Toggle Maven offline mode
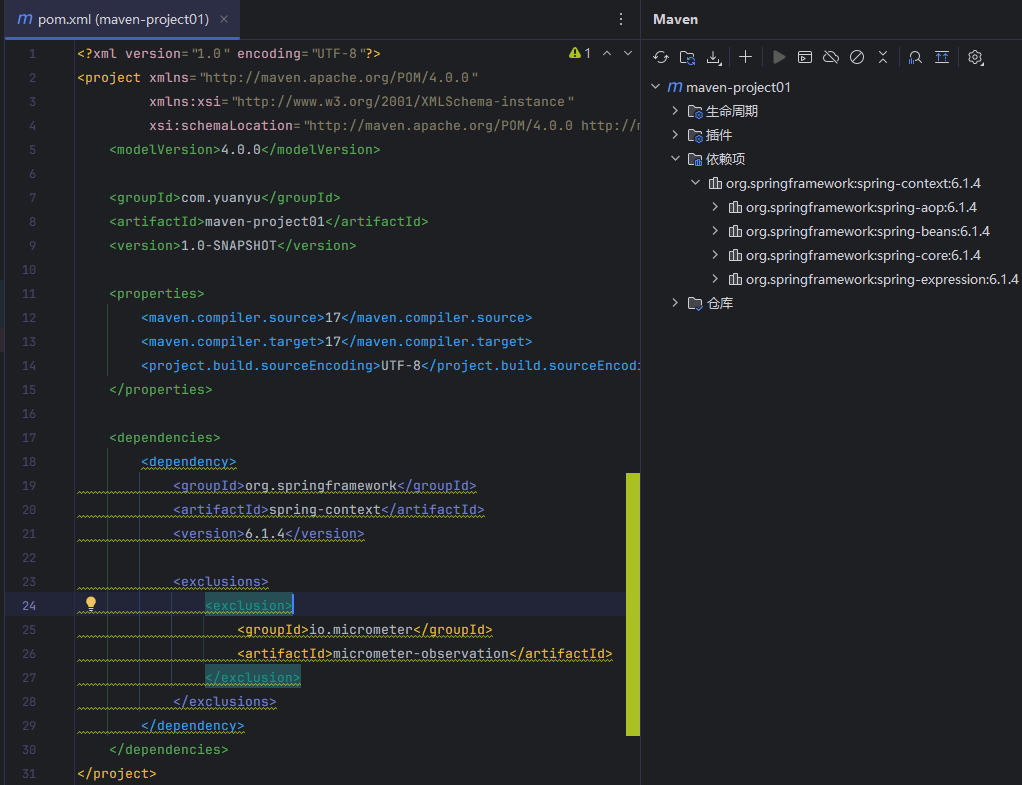1022x785 pixels. (x=831, y=58)
